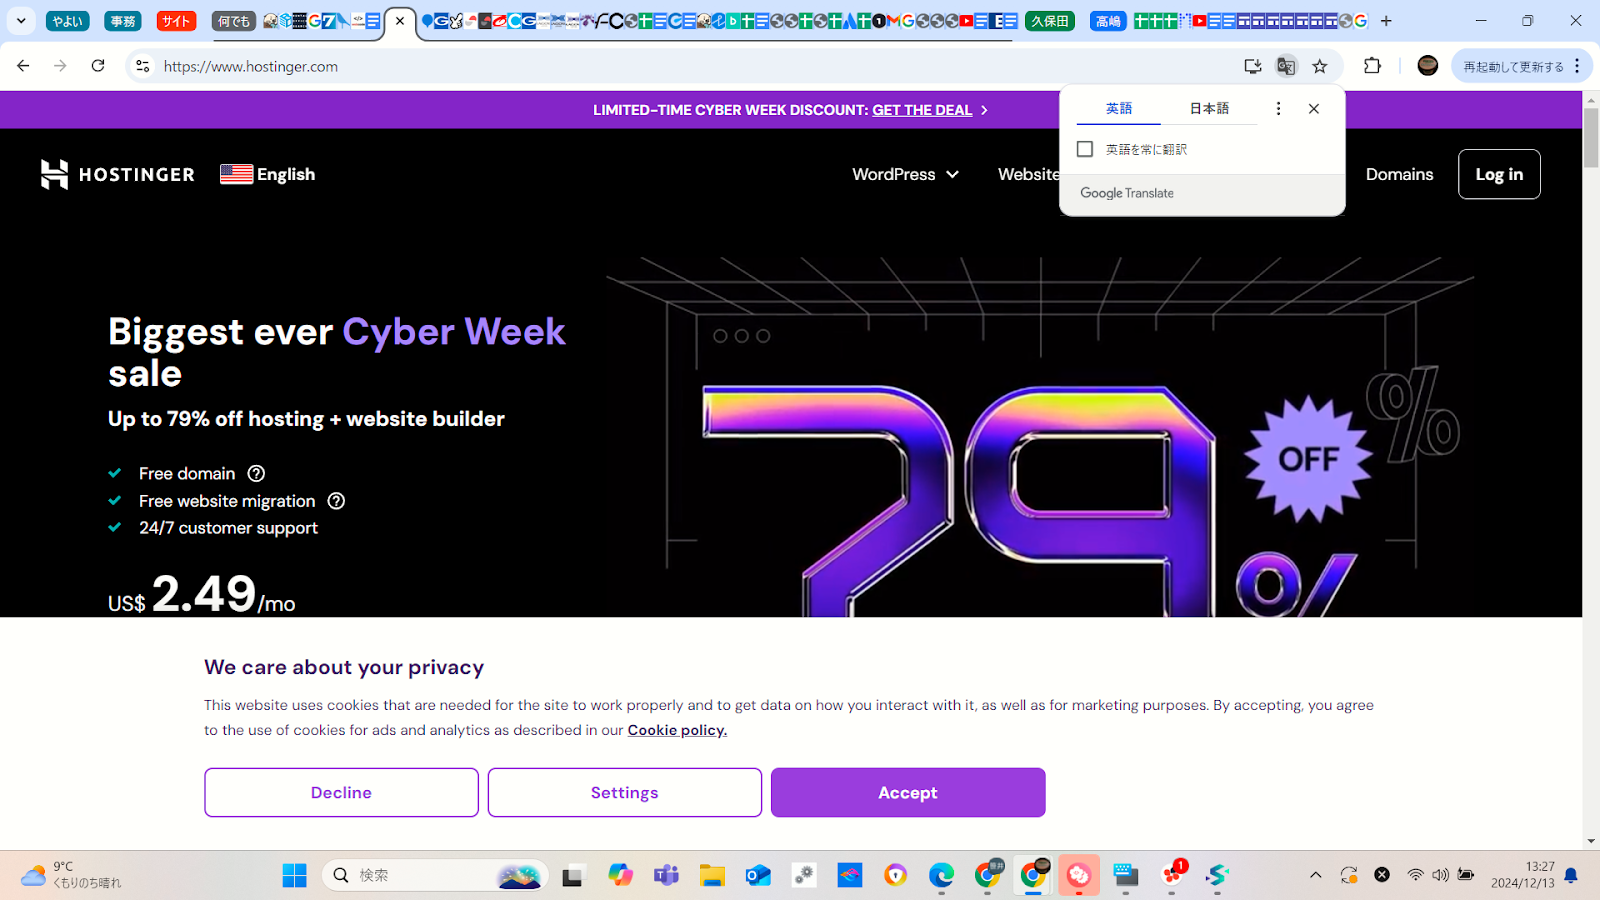Open the サイト tab group

176,21
